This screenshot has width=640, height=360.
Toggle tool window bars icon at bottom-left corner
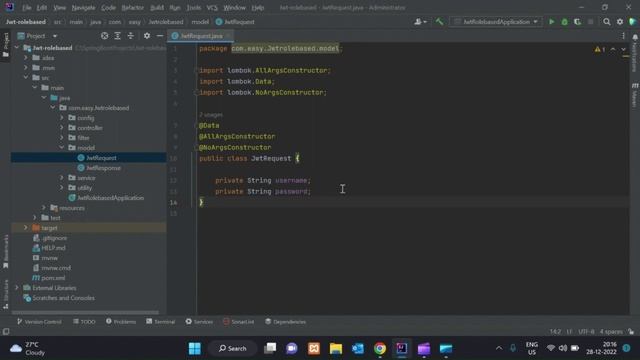point(6,331)
